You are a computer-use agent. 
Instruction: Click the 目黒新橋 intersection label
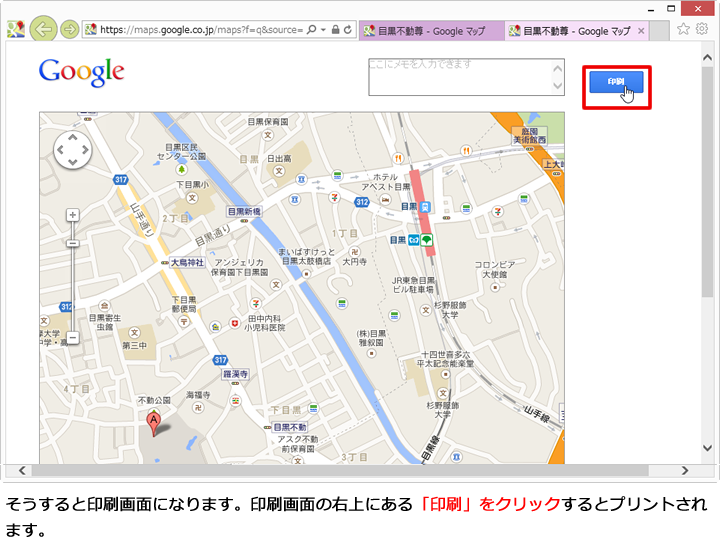click(244, 212)
